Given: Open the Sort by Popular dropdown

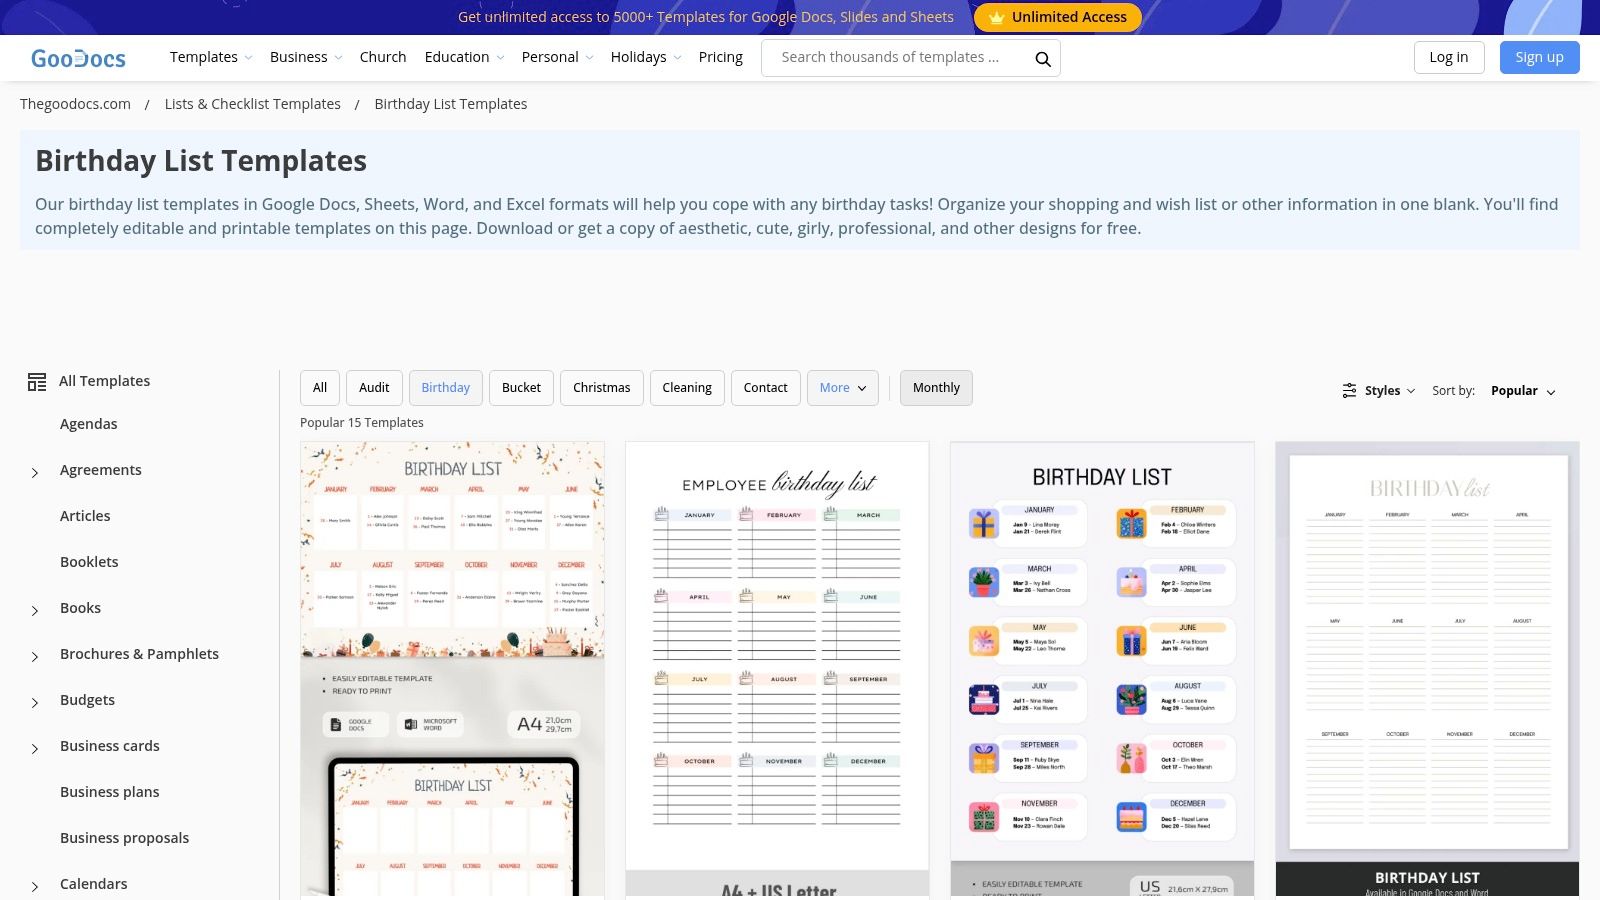Looking at the screenshot, I should point(1521,390).
